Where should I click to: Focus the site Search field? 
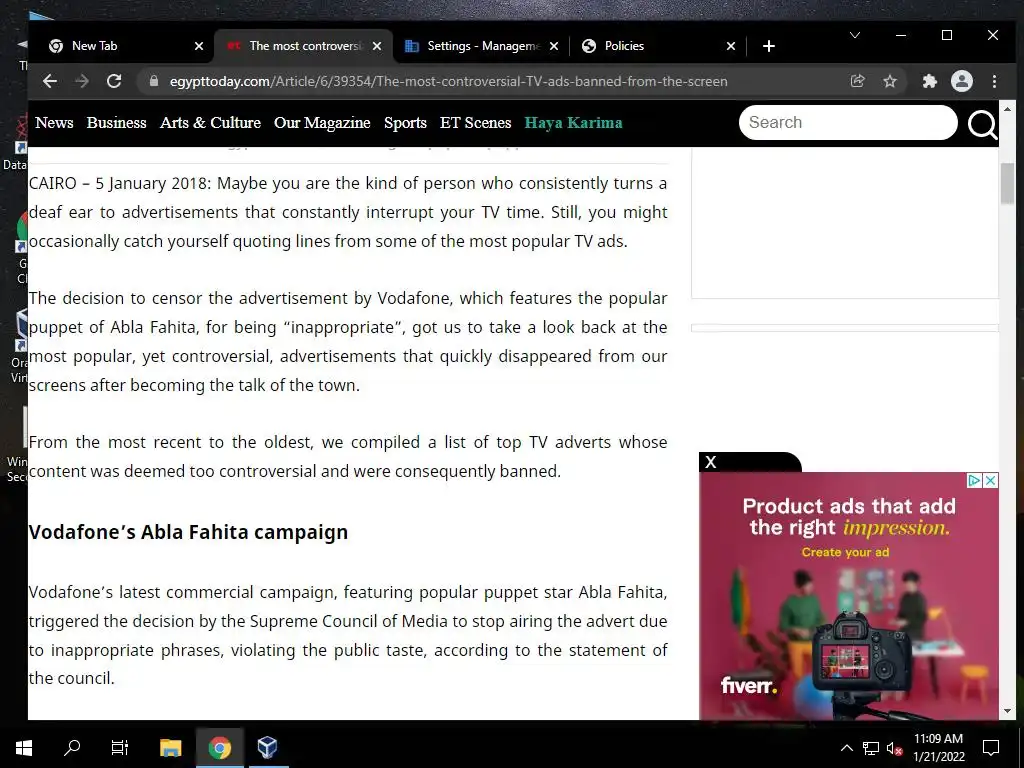(x=848, y=122)
